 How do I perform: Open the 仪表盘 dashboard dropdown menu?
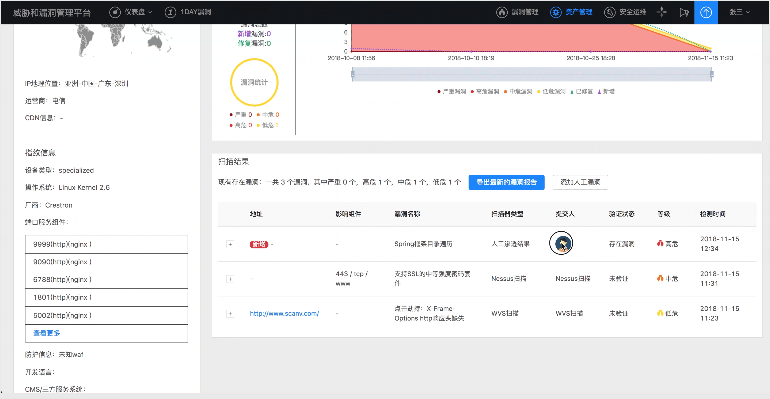pyautogui.click(x=131, y=12)
